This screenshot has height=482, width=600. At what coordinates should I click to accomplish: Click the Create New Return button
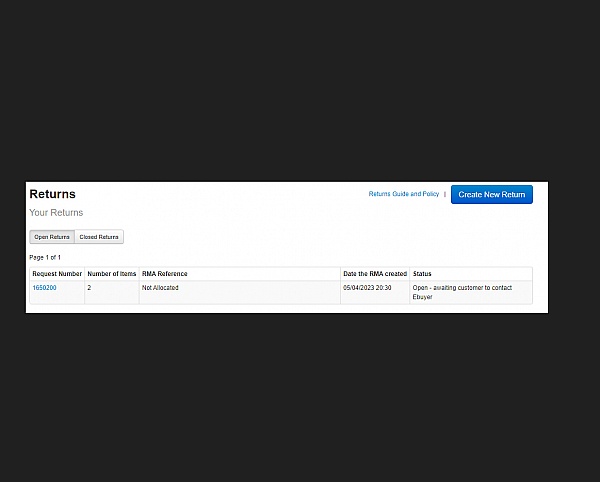(492, 194)
